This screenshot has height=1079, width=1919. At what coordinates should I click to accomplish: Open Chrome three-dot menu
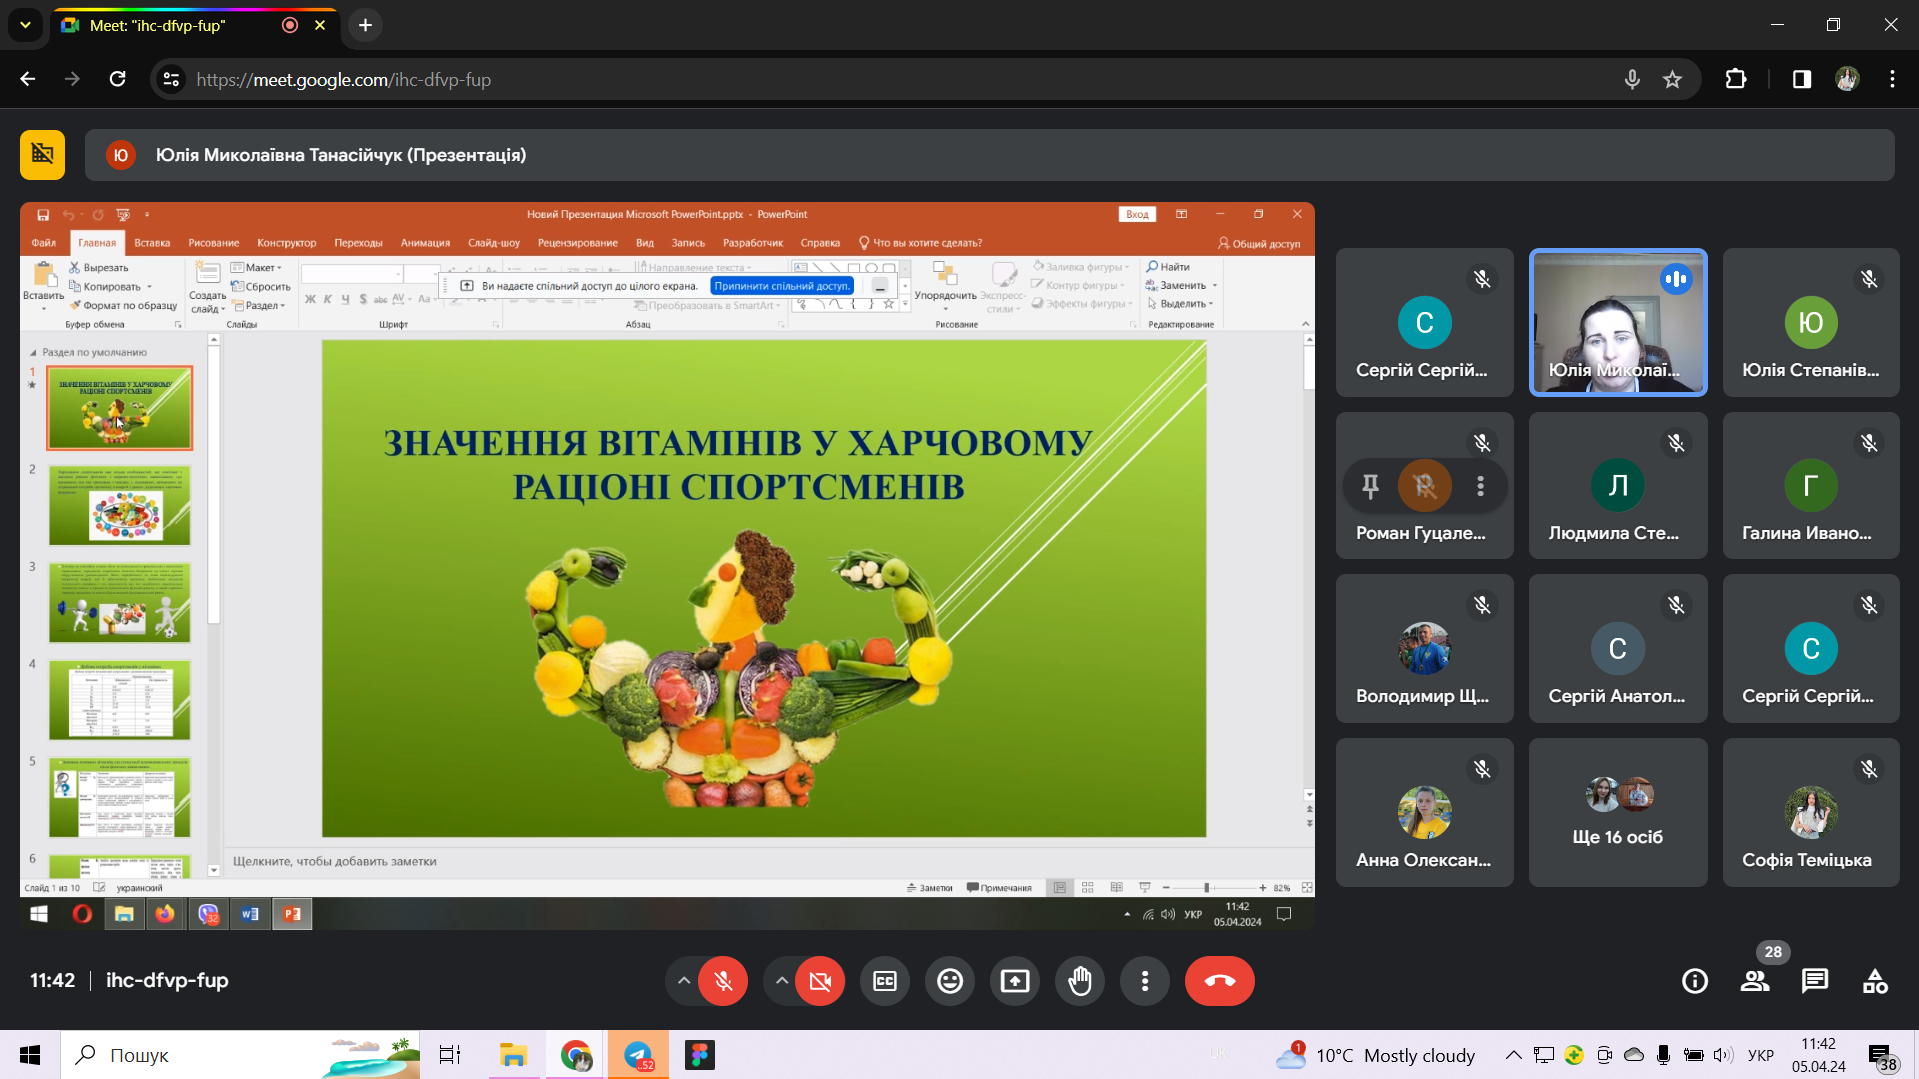point(1892,79)
